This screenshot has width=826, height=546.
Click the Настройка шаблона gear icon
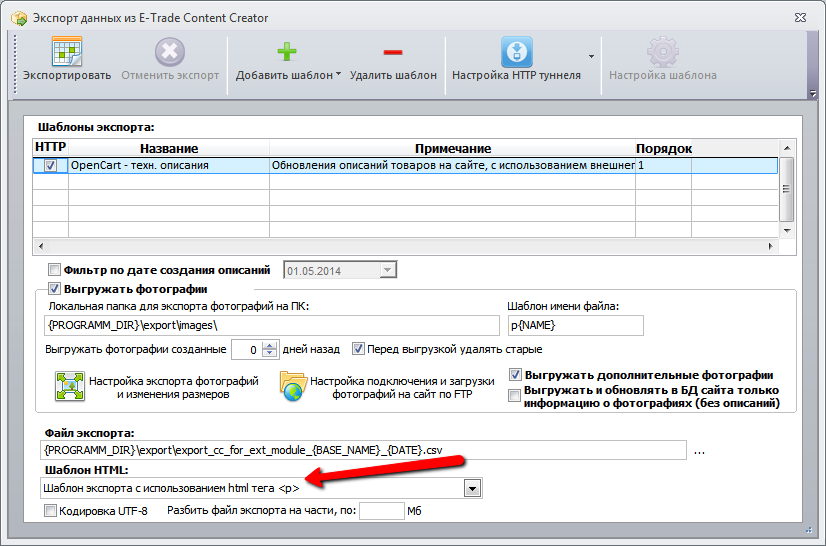click(x=663, y=52)
